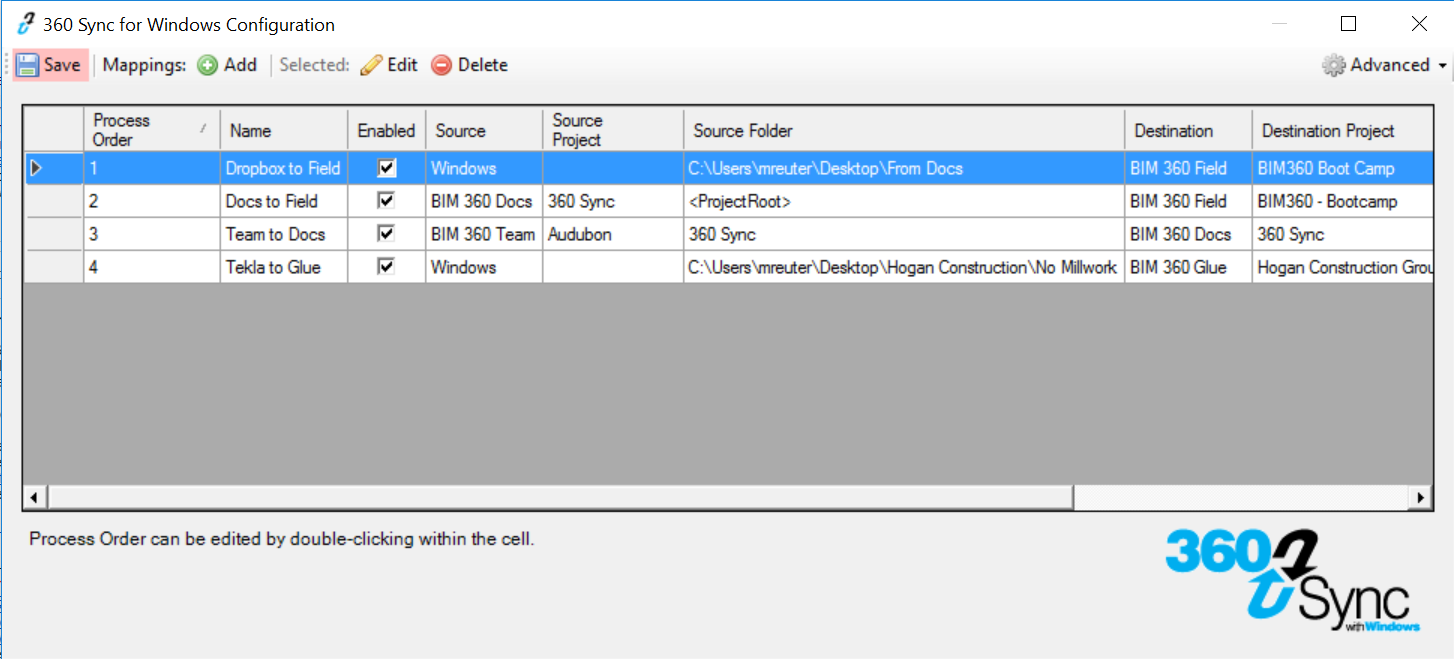Click the horizontal scrollbar left arrow
1454x659 pixels.
(x=34, y=497)
